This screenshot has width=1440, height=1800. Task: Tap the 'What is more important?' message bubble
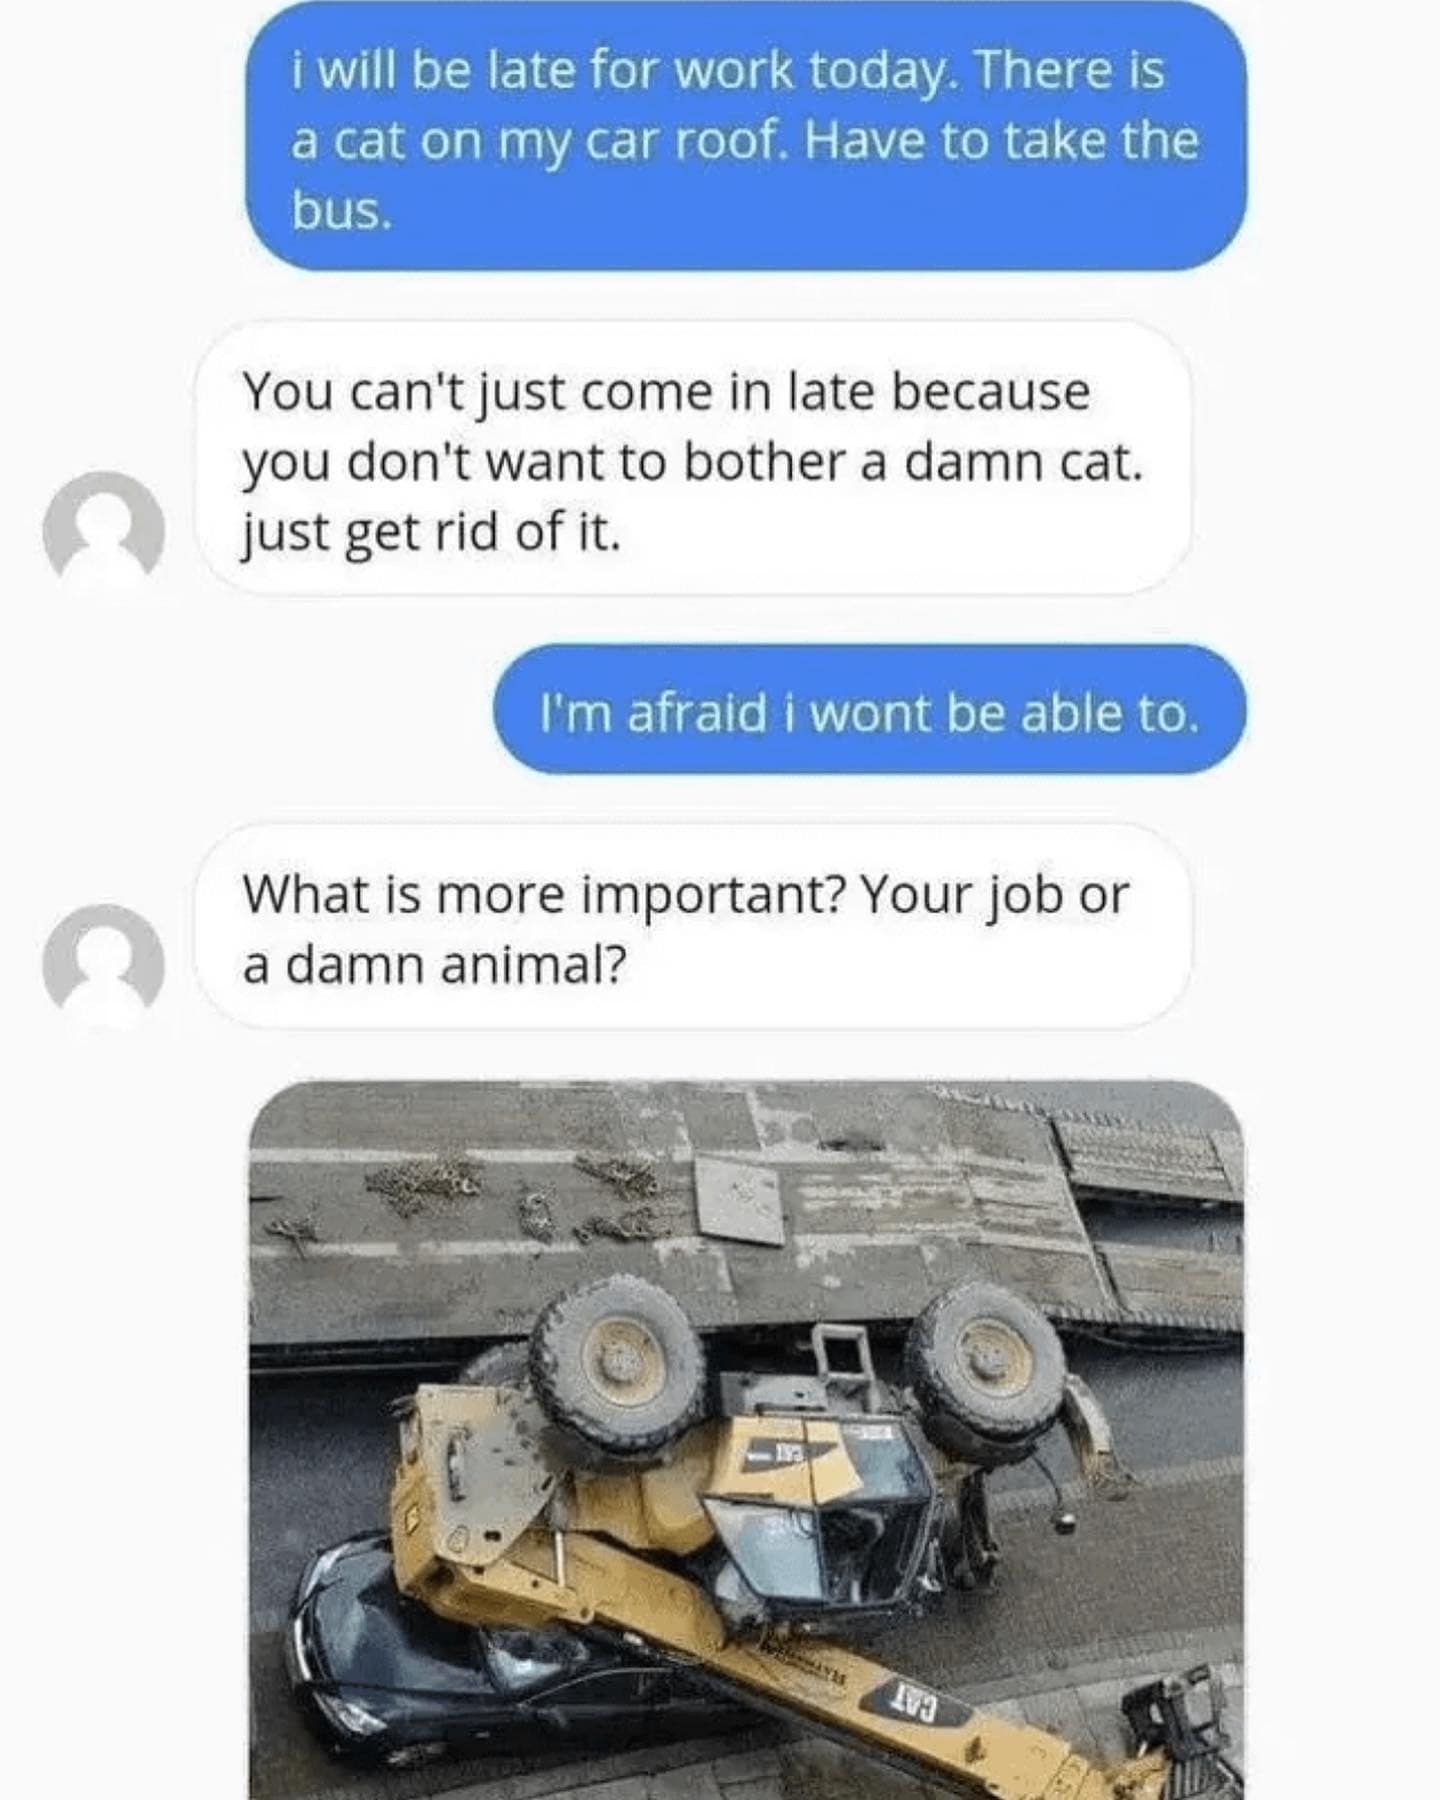pyautogui.click(x=693, y=928)
